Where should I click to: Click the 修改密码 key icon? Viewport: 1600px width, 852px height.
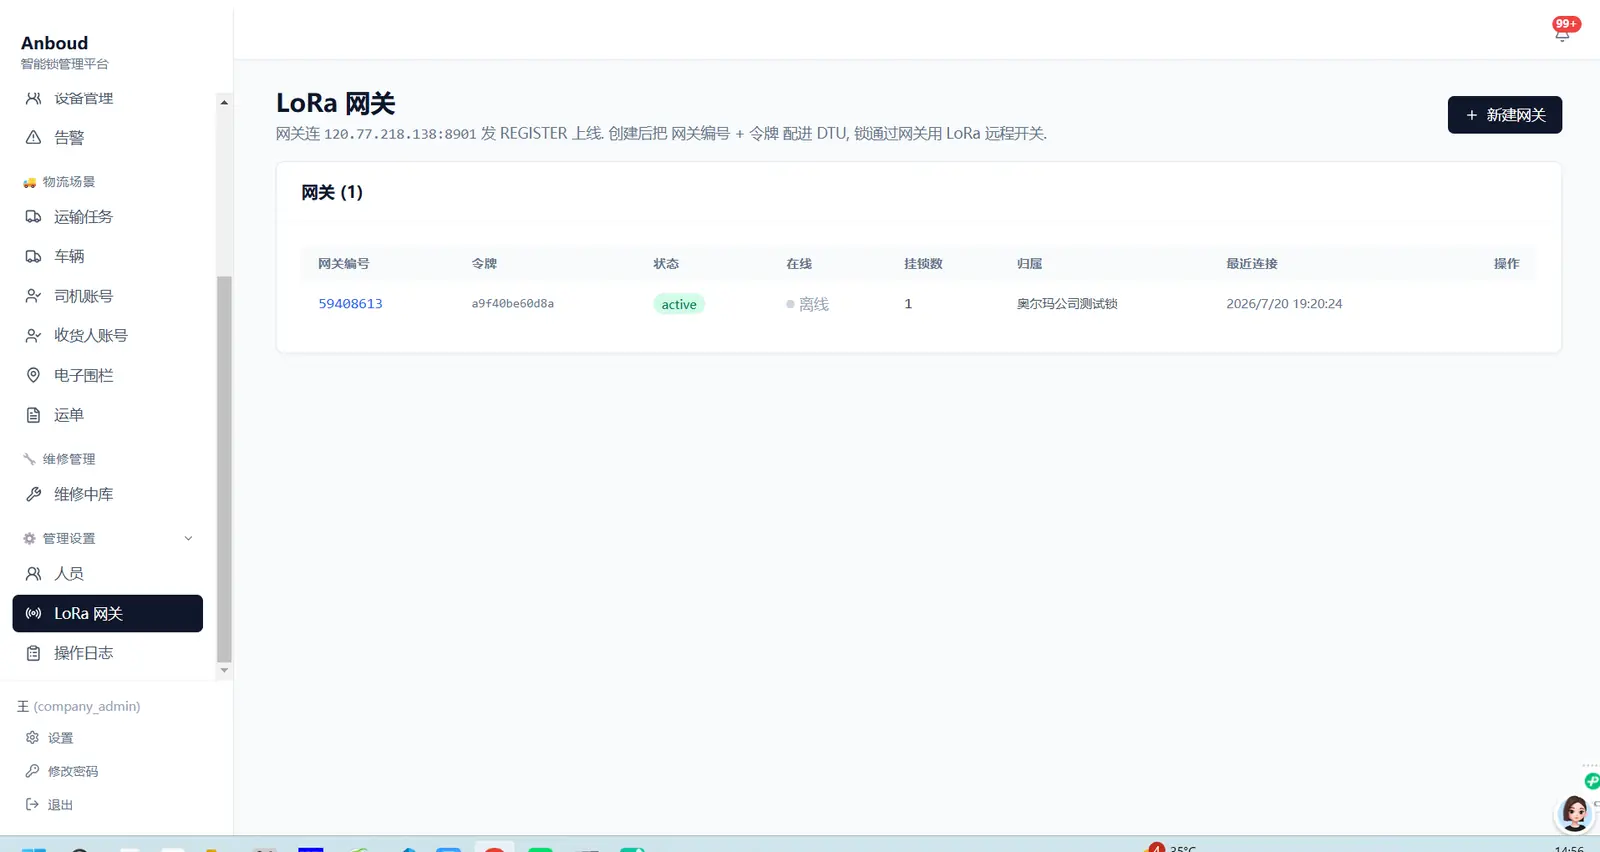[x=32, y=771]
